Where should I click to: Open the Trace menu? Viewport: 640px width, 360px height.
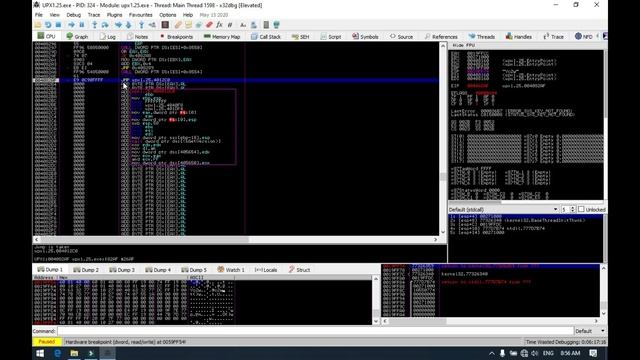pyautogui.click(x=94, y=15)
